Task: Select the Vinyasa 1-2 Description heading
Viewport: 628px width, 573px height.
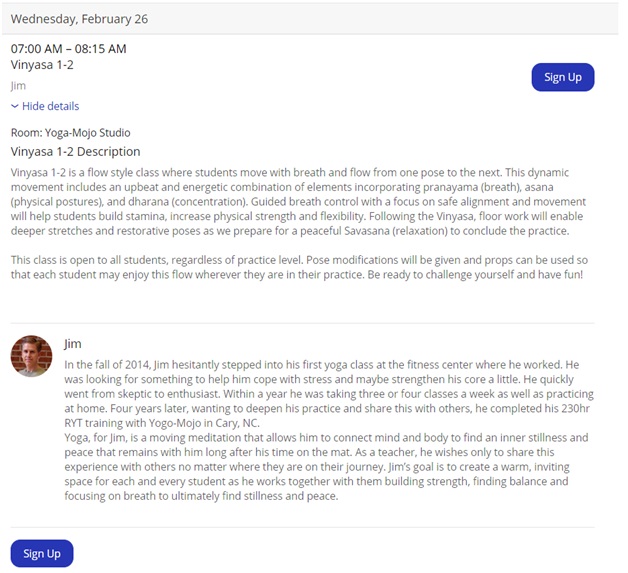Action: coord(75,152)
